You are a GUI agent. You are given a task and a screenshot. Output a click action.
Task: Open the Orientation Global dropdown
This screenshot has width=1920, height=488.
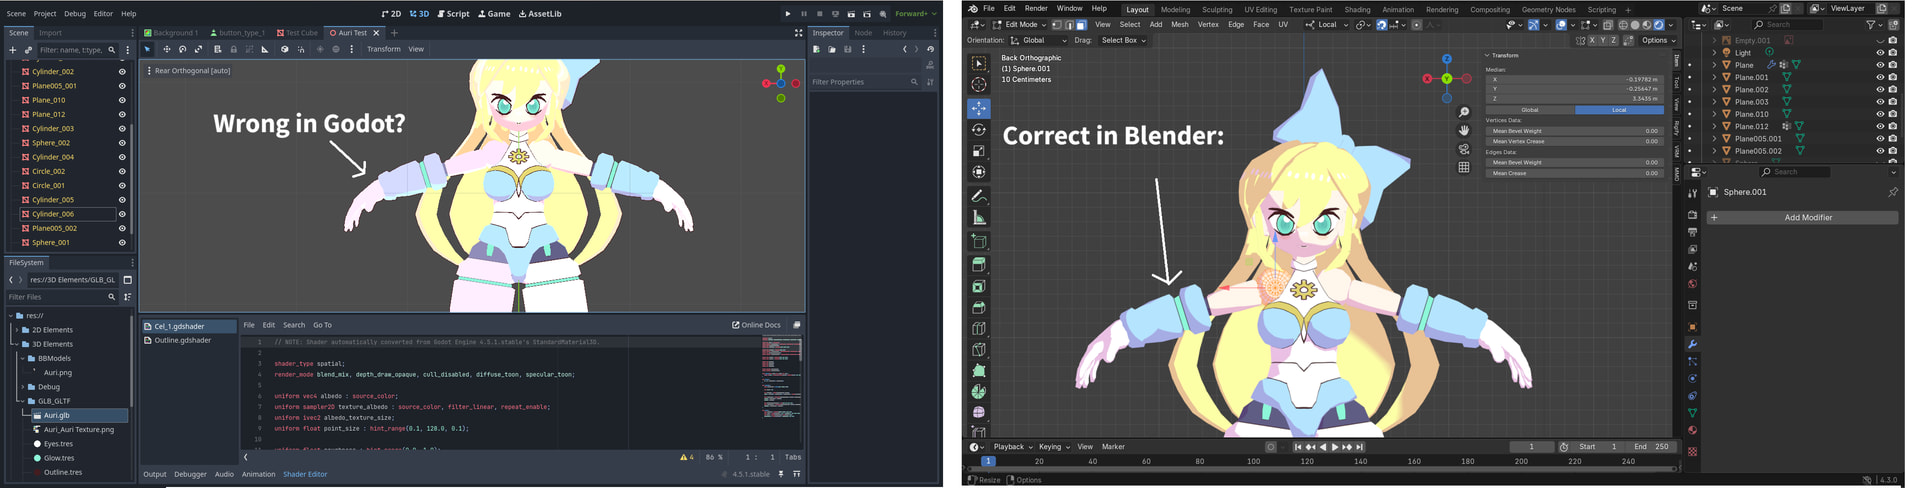pyautogui.click(x=1034, y=41)
